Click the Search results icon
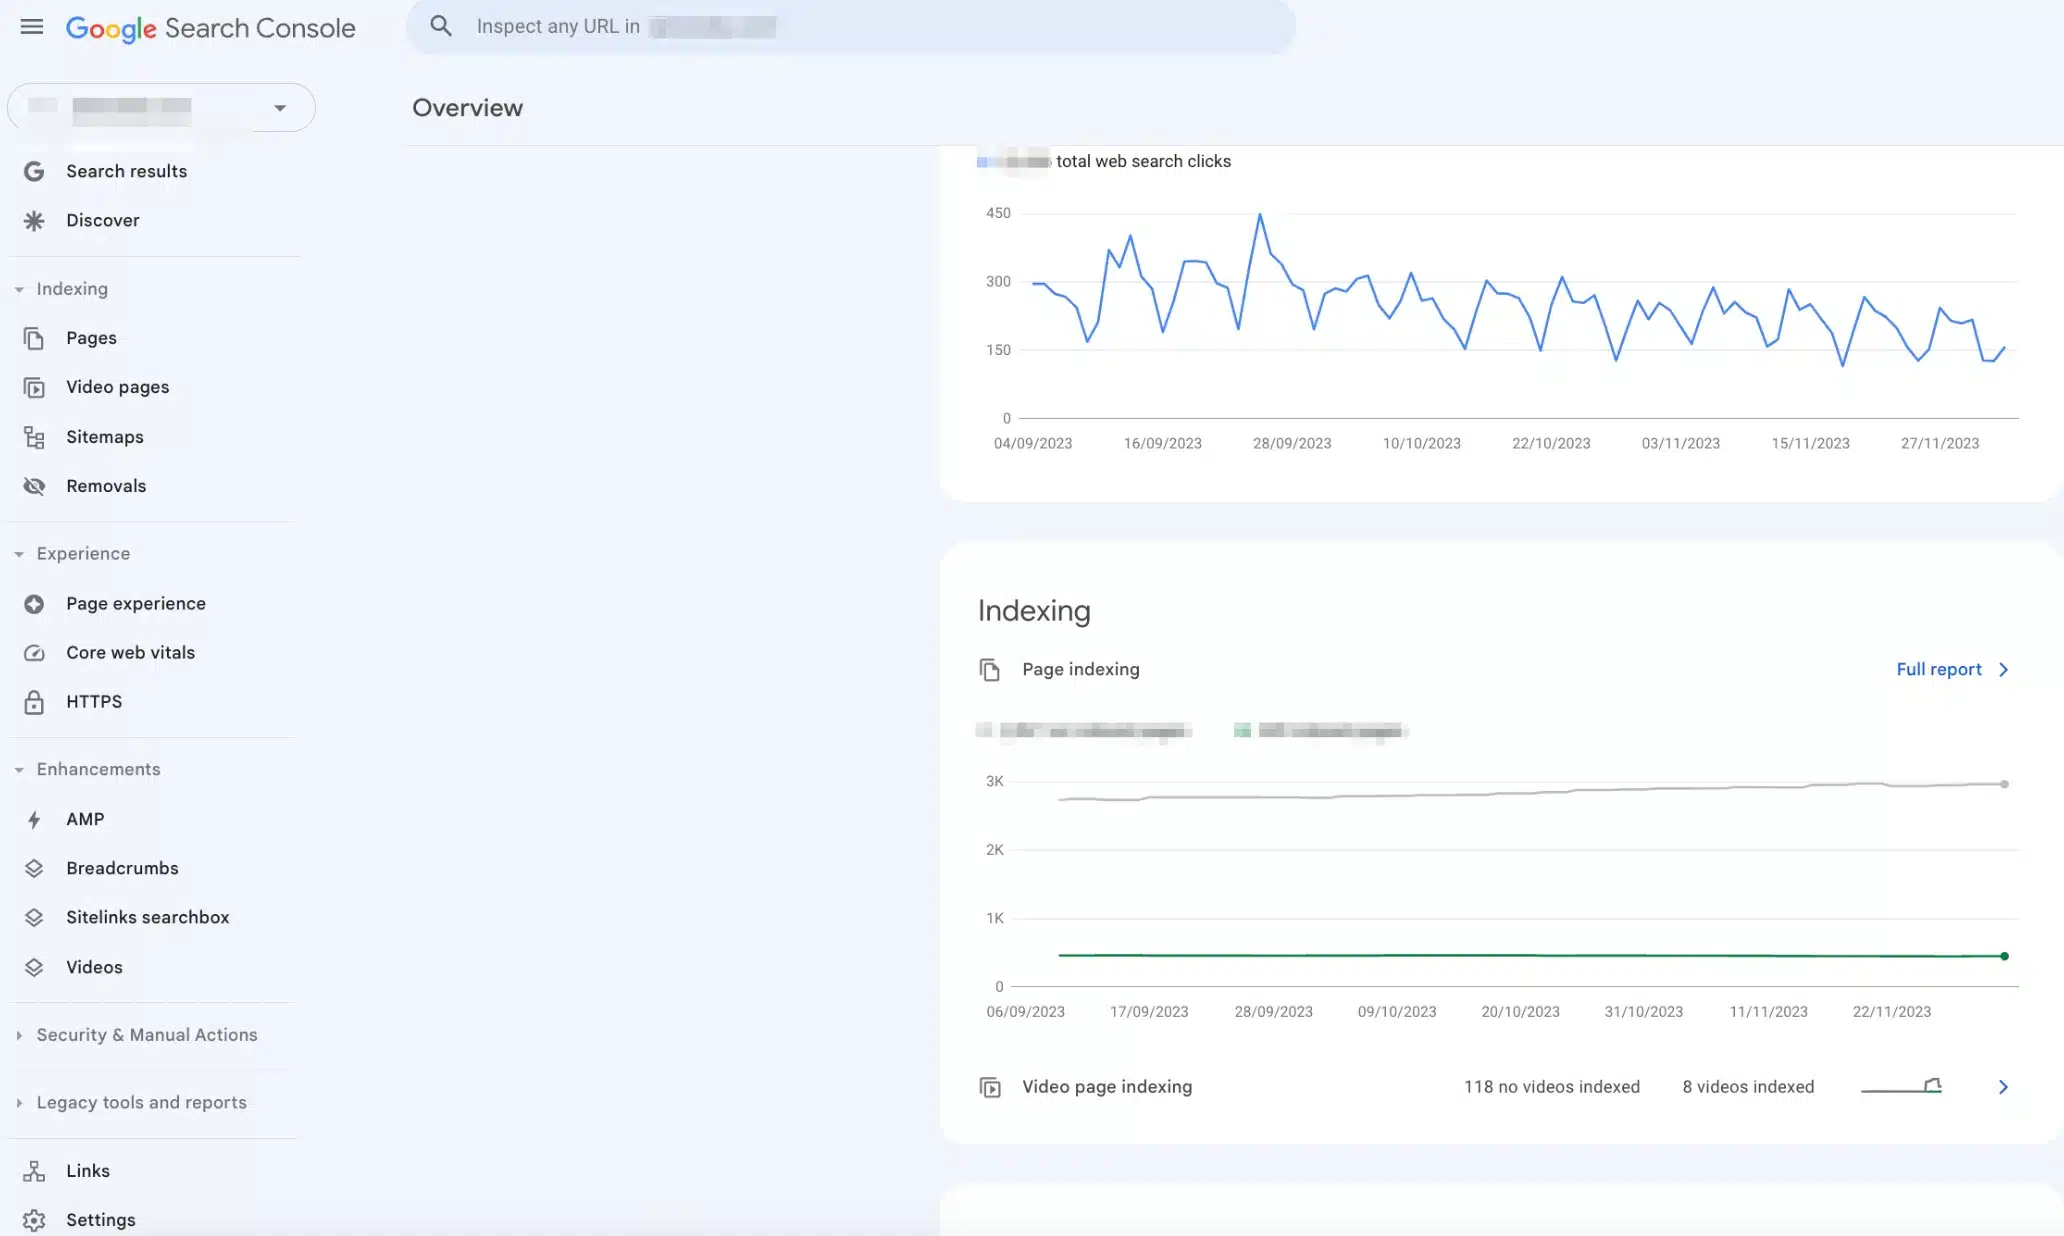The height and width of the screenshot is (1236, 2064). (x=34, y=171)
